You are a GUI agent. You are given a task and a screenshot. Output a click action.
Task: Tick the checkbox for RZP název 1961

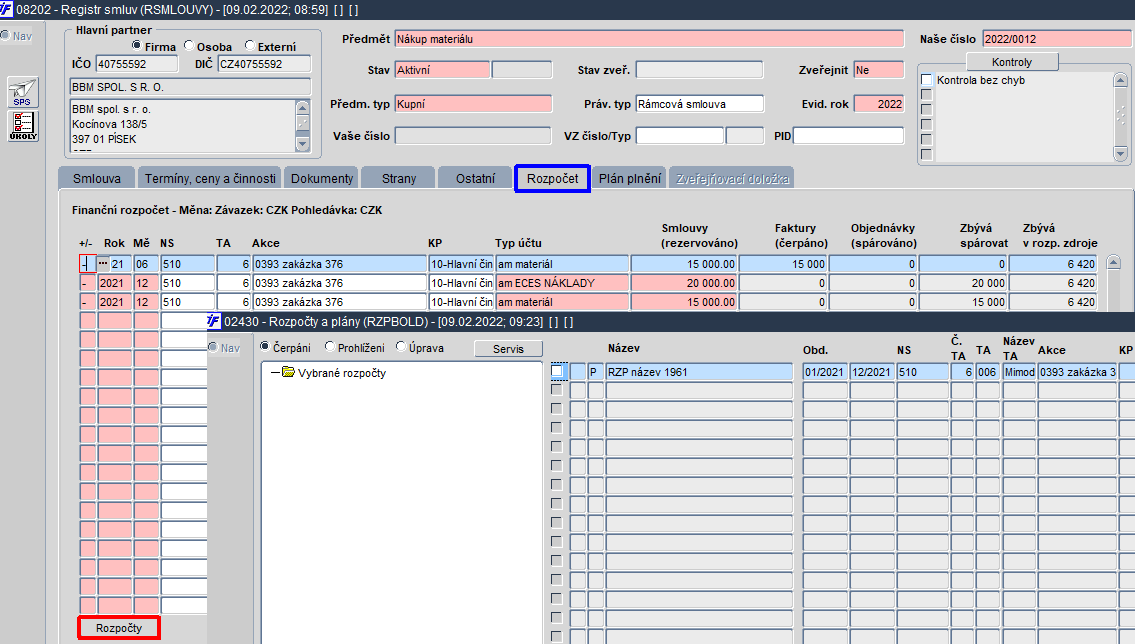(557, 371)
